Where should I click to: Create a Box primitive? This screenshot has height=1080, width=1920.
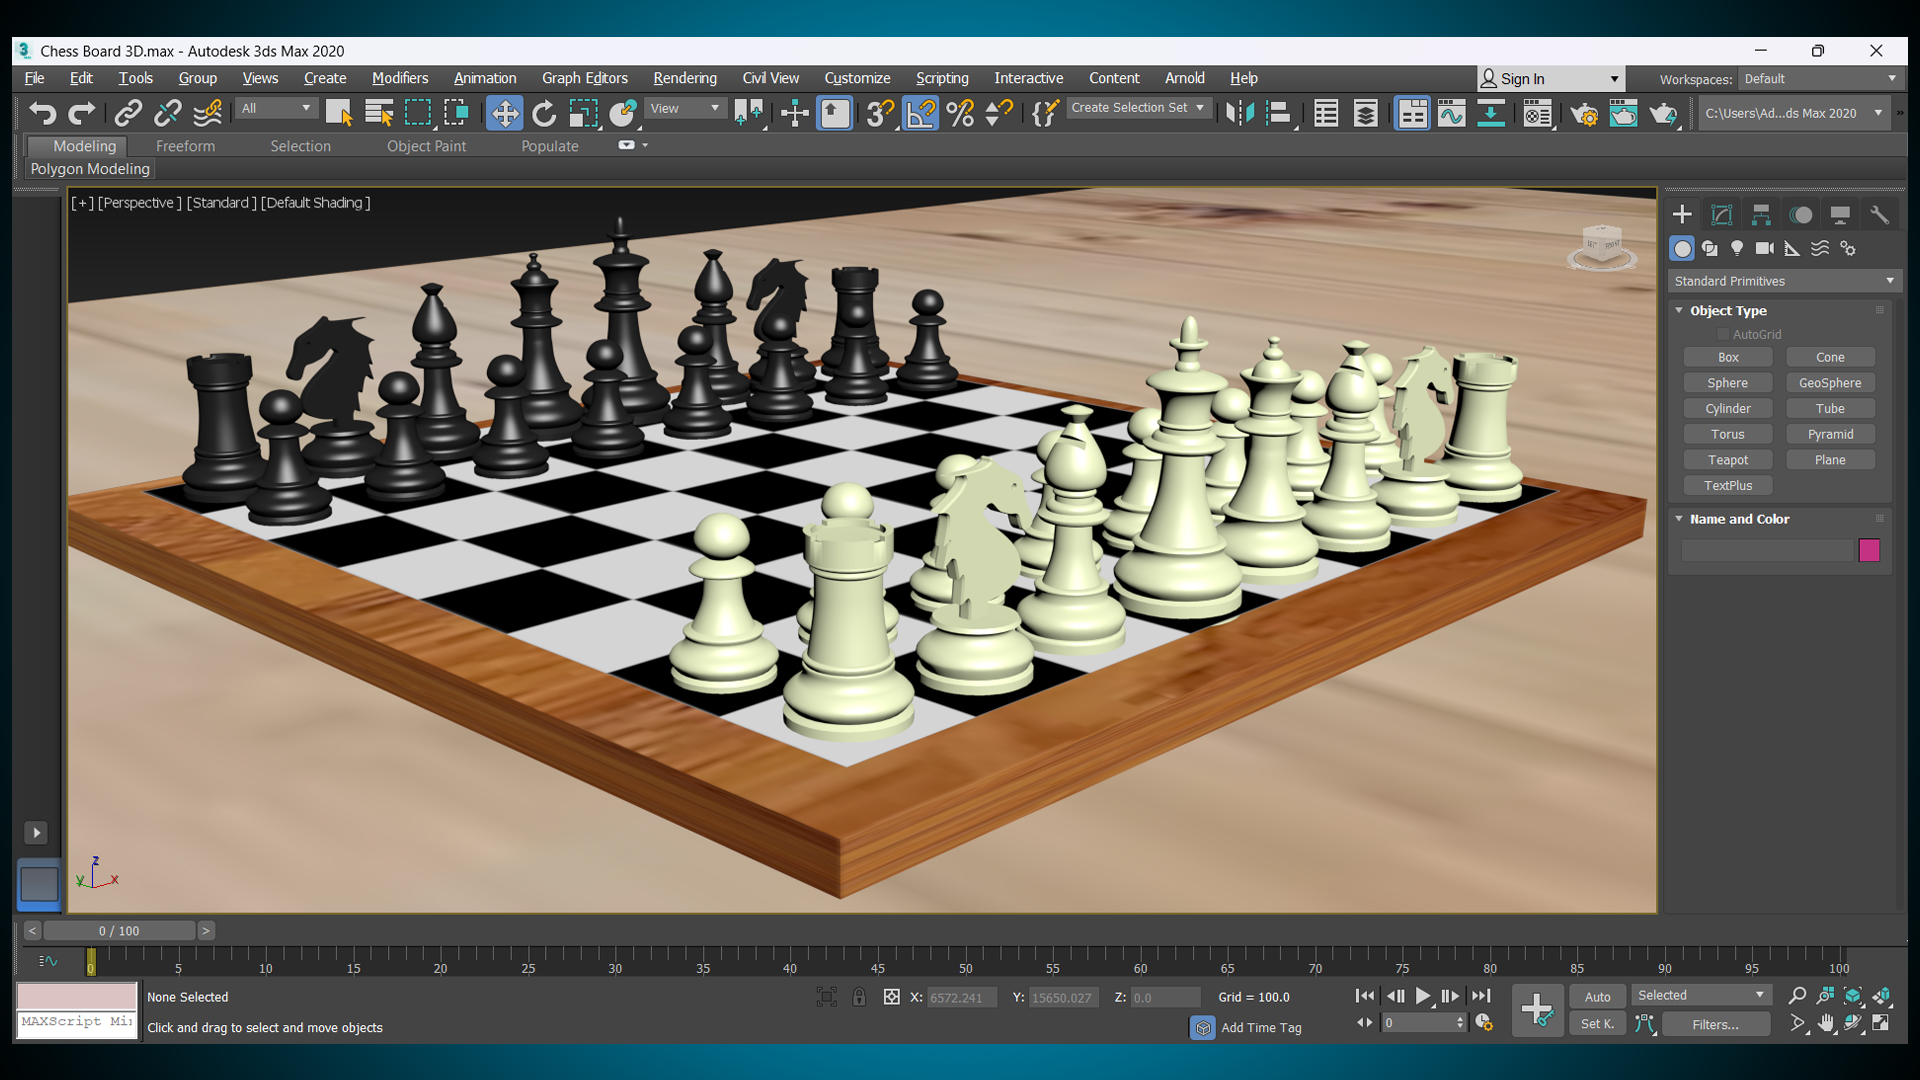1727,357
